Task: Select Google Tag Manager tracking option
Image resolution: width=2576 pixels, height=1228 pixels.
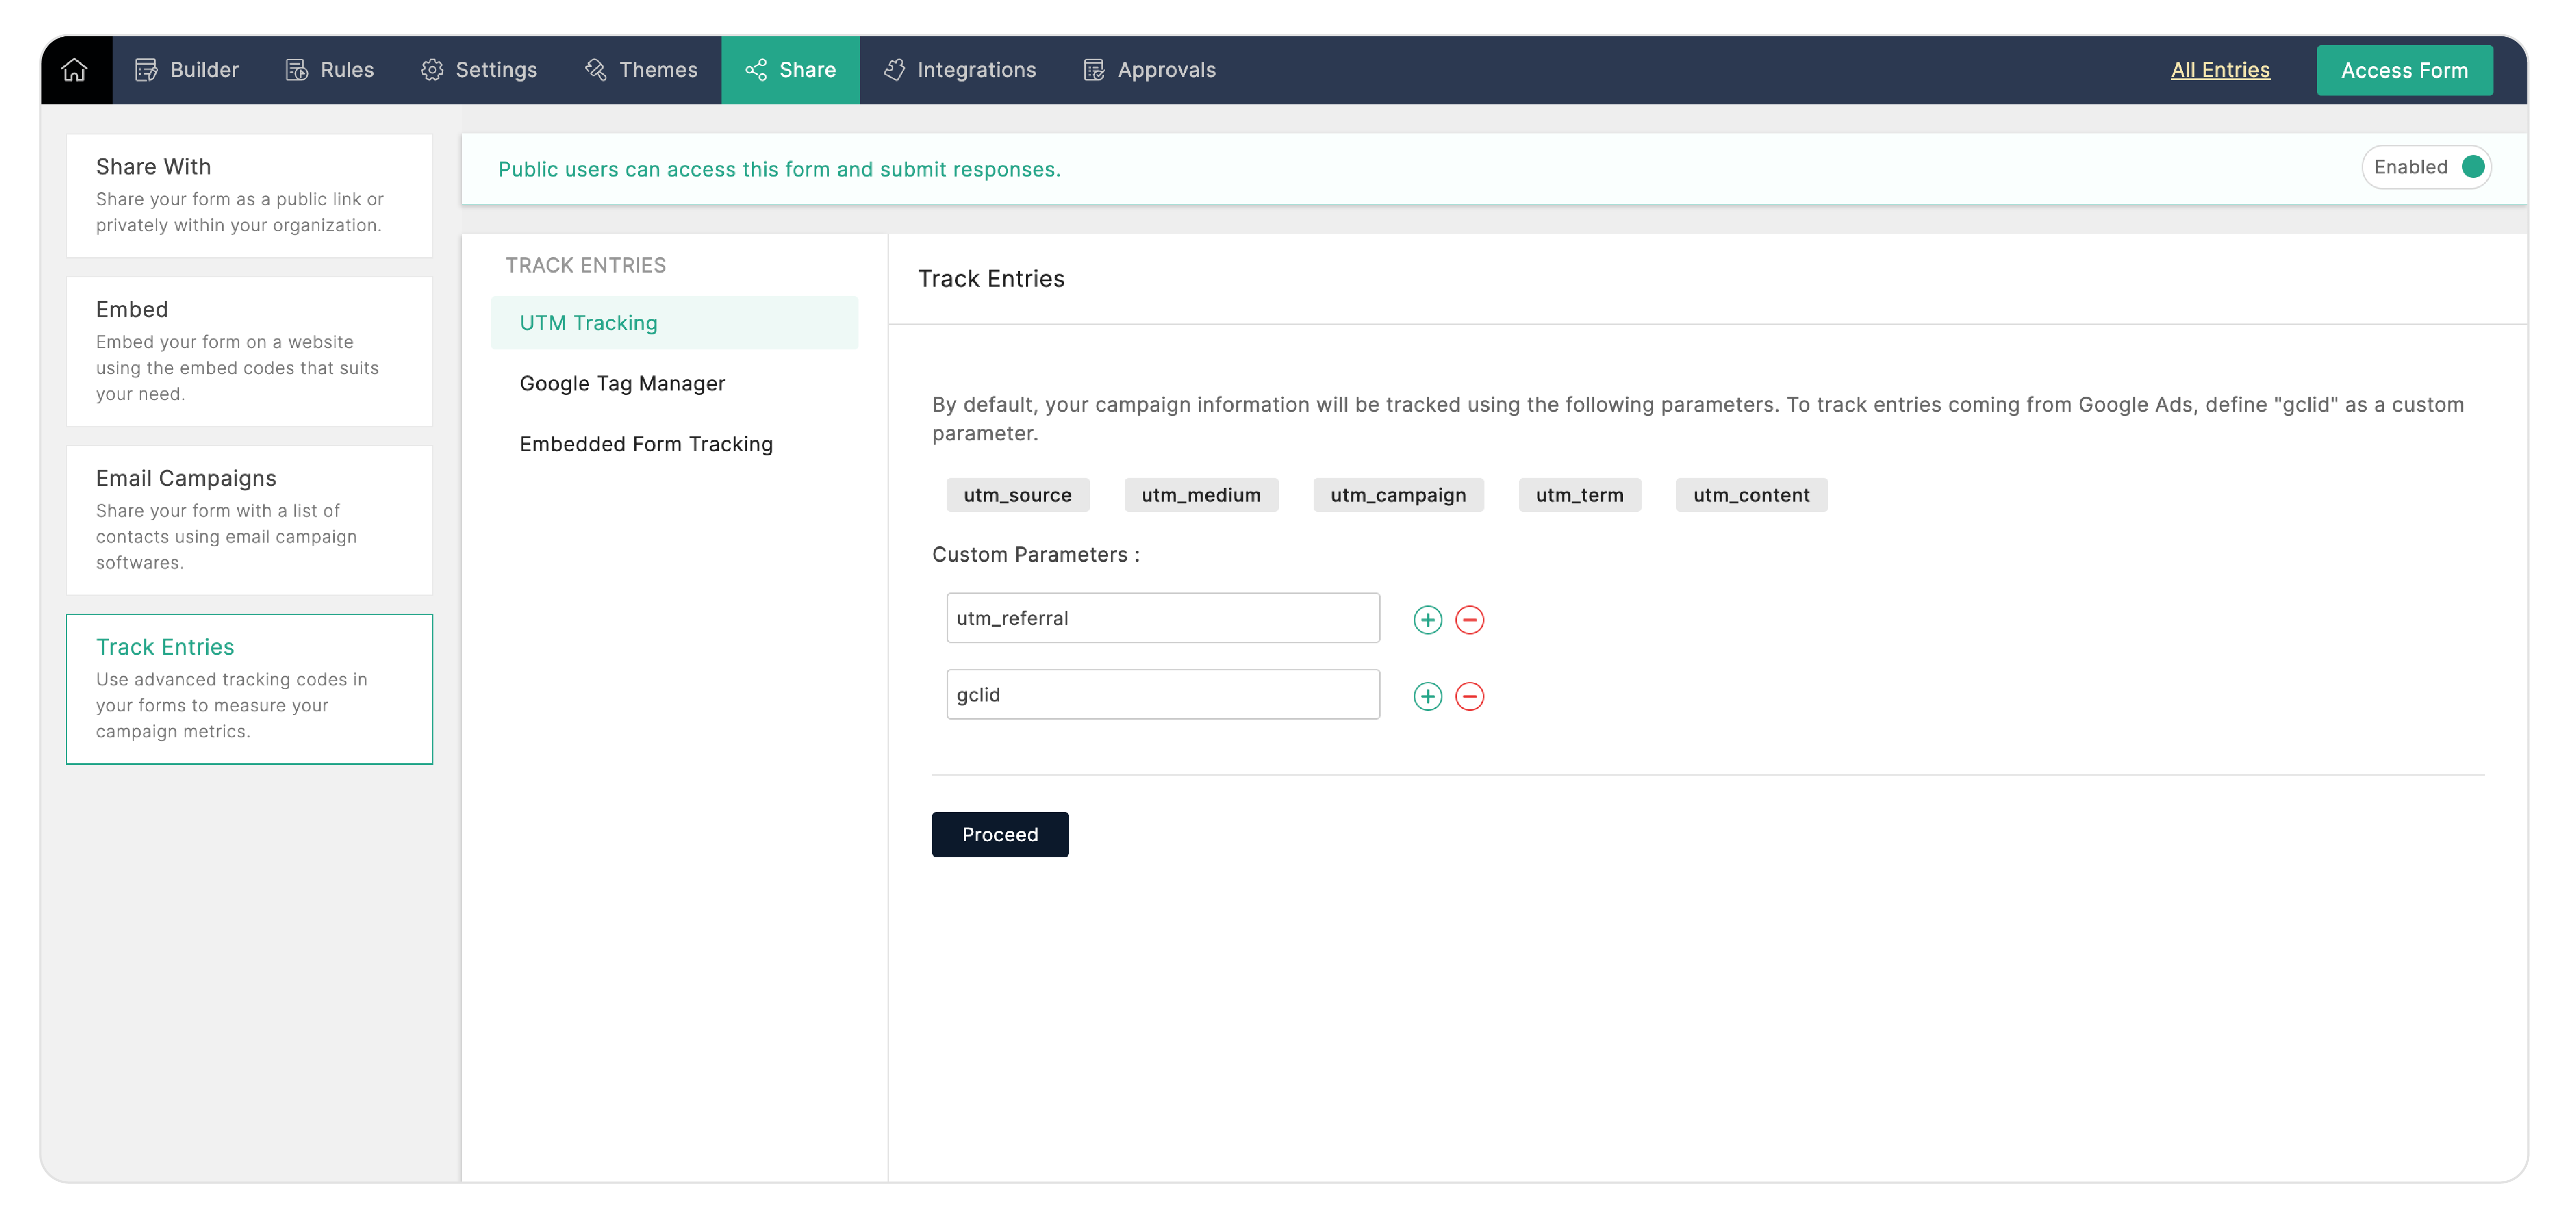Action: (622, 384)
